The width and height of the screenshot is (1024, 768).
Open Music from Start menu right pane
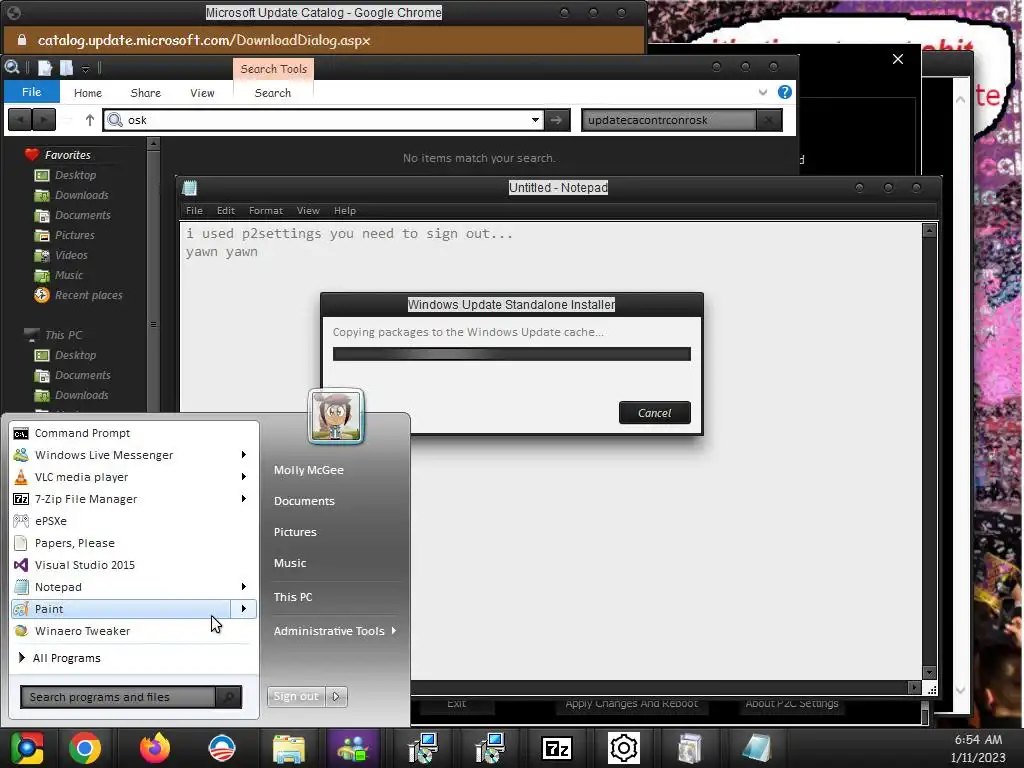click(x=289, y=563)
